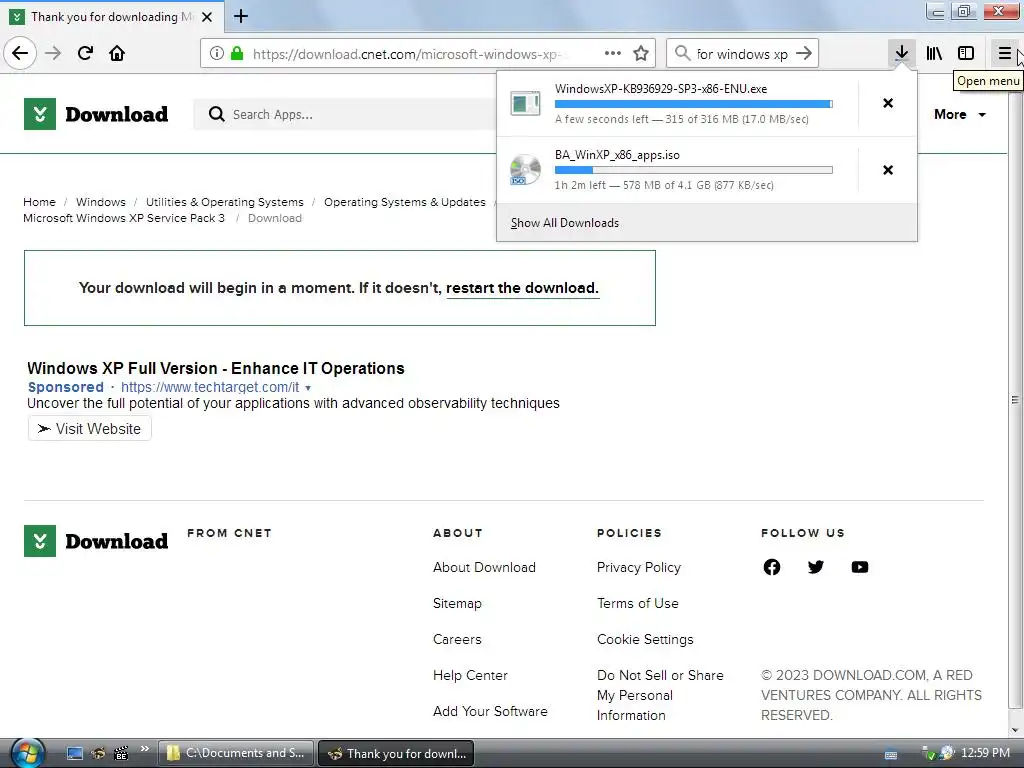Screen dimensions: 1024x768
Task: Open Microsoft Windows XP Service Pack 3 breadcrumb
Action: 124,218
